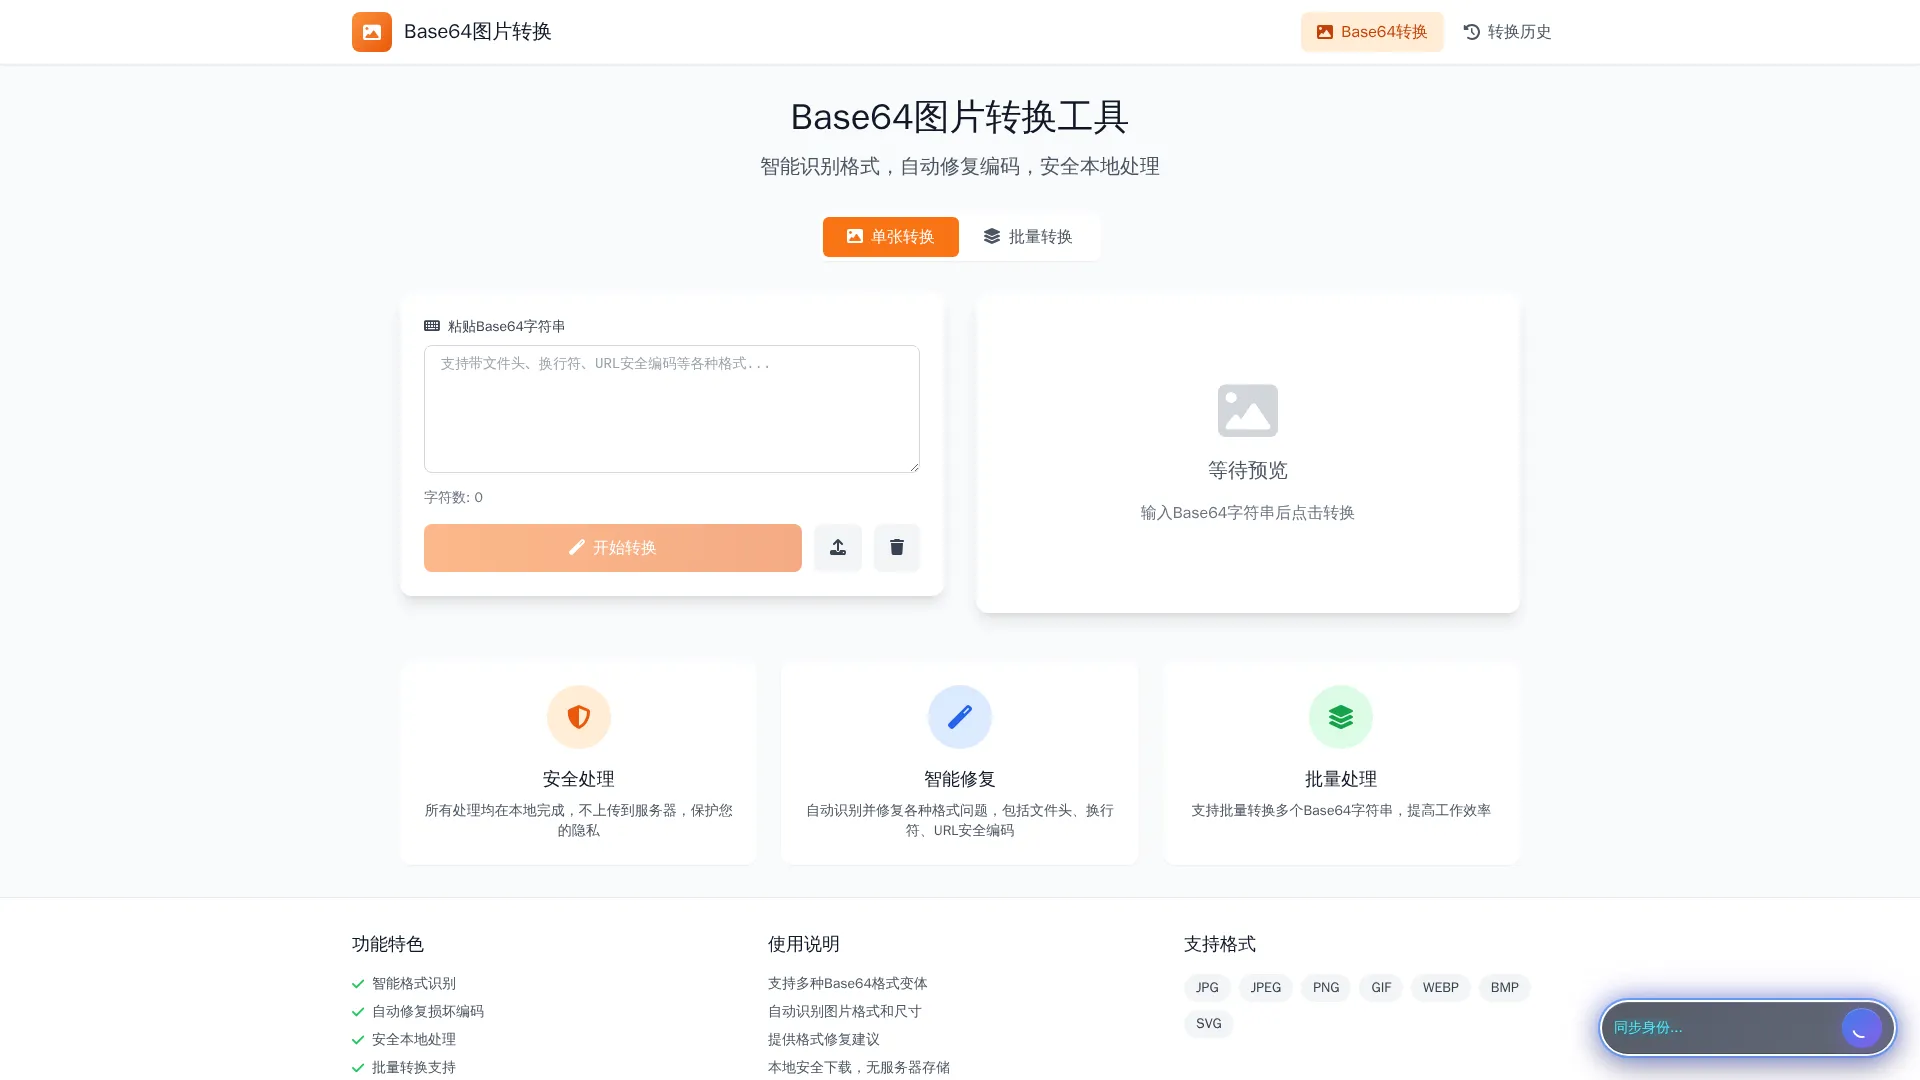
Task: Click the upload file icon
Action: (x=838, y=547)
